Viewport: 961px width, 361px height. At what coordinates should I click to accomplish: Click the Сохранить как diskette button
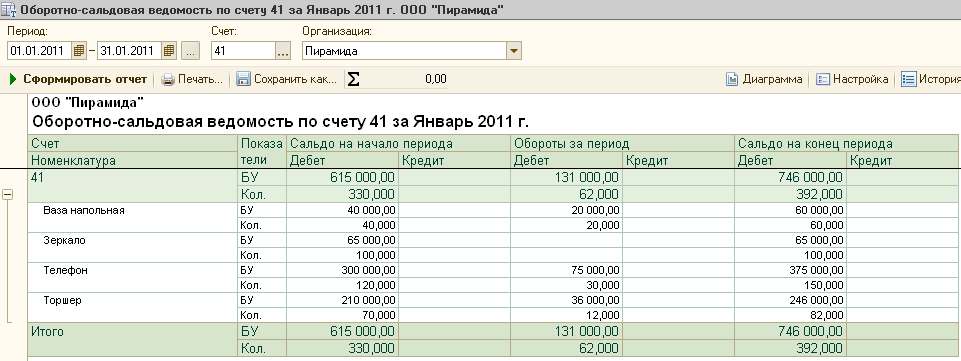coord(287,79)
